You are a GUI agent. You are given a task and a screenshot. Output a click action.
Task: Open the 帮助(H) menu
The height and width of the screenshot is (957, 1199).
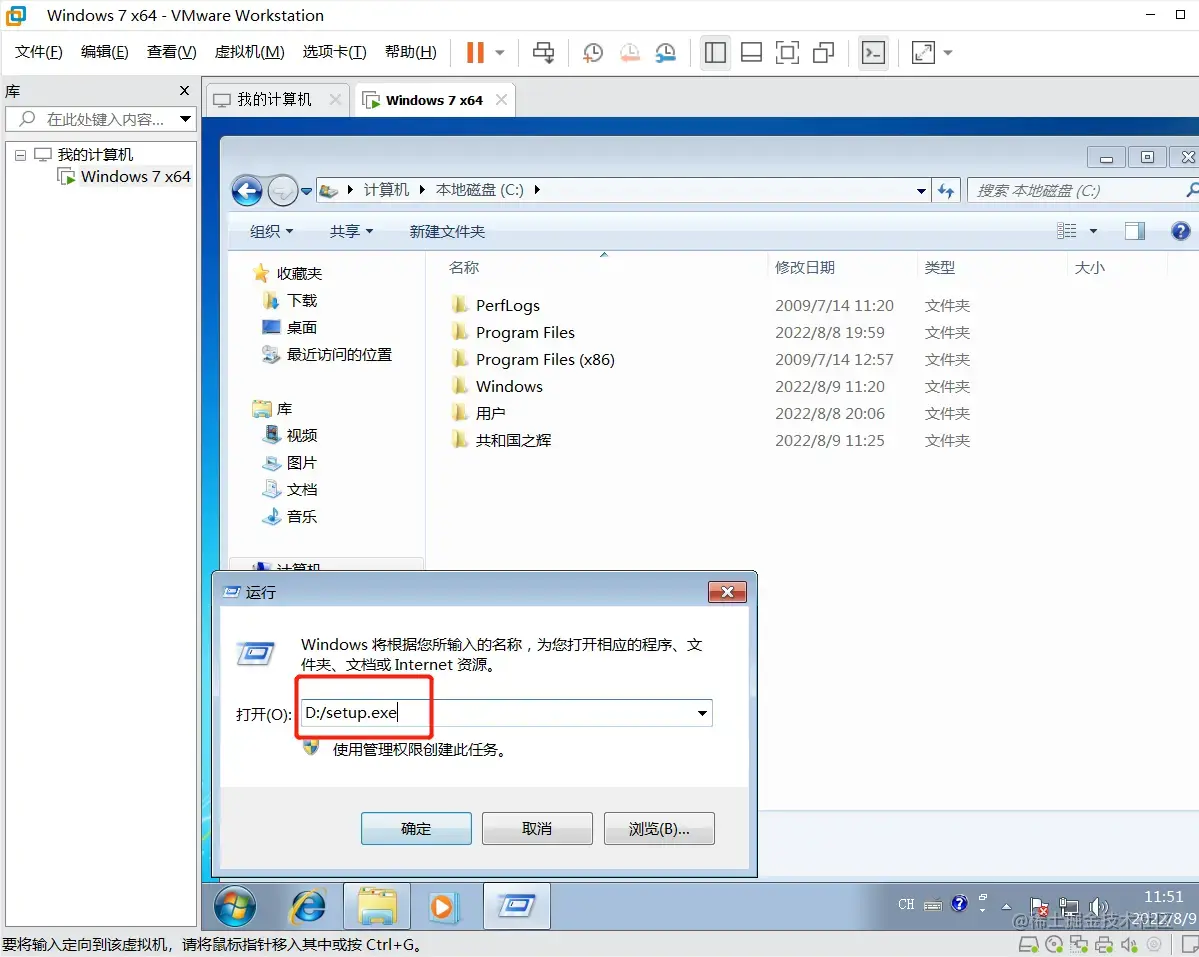point(411,52)
